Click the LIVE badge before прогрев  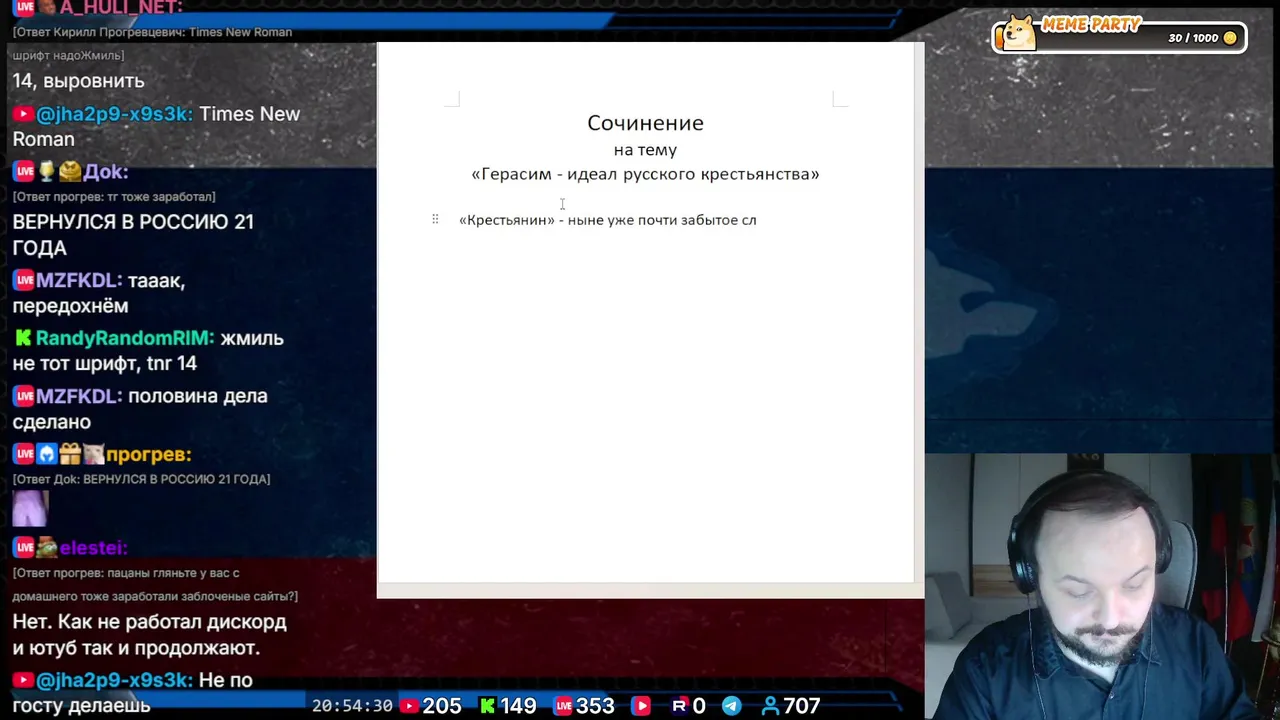point(24,455)
